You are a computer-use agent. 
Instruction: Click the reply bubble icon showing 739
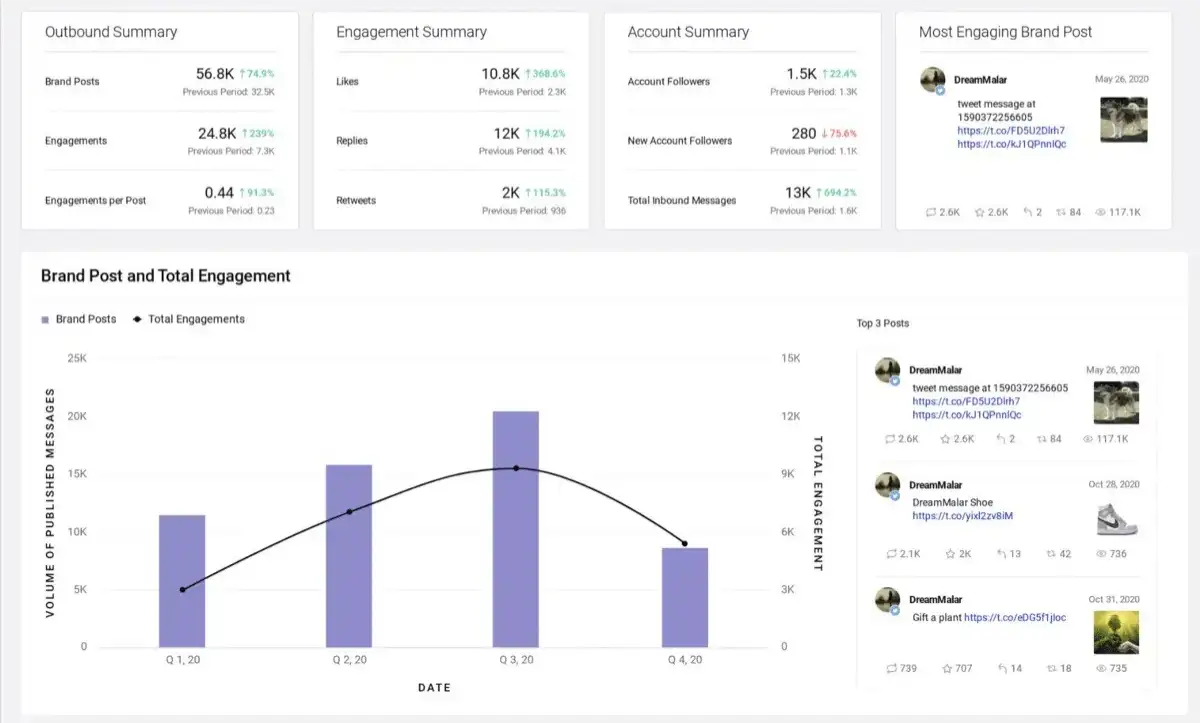893,668
